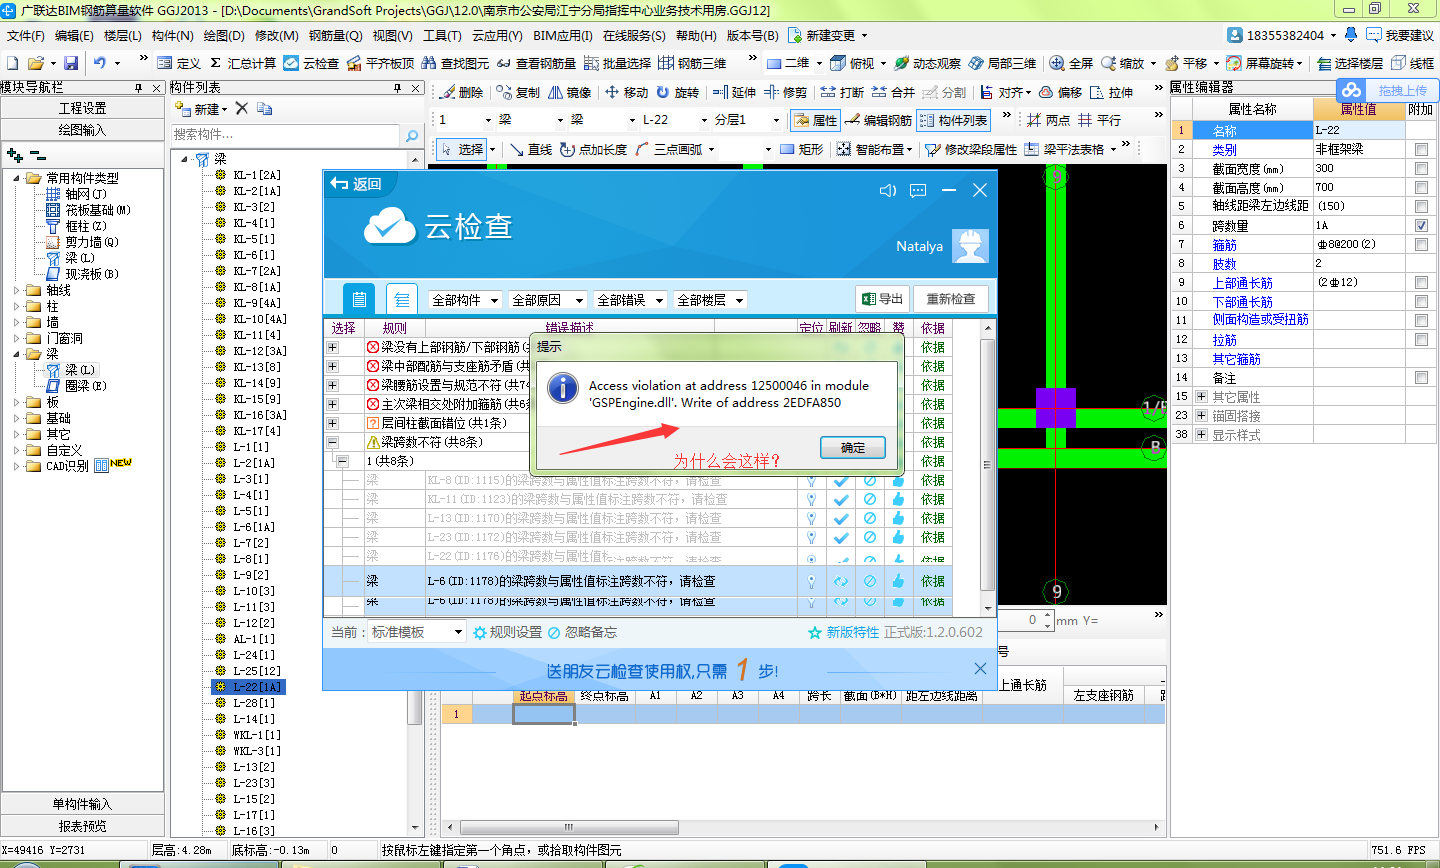Click 修改梁段属性 modify beam segment tool
Screen dimensions: 1440x868
971,149
